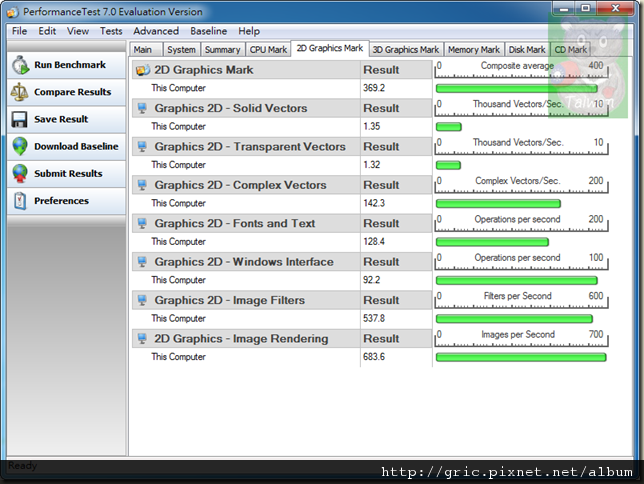Open the Advanced menu
The height and width of the screenshot is (484, 644).
tap(156, 31)
